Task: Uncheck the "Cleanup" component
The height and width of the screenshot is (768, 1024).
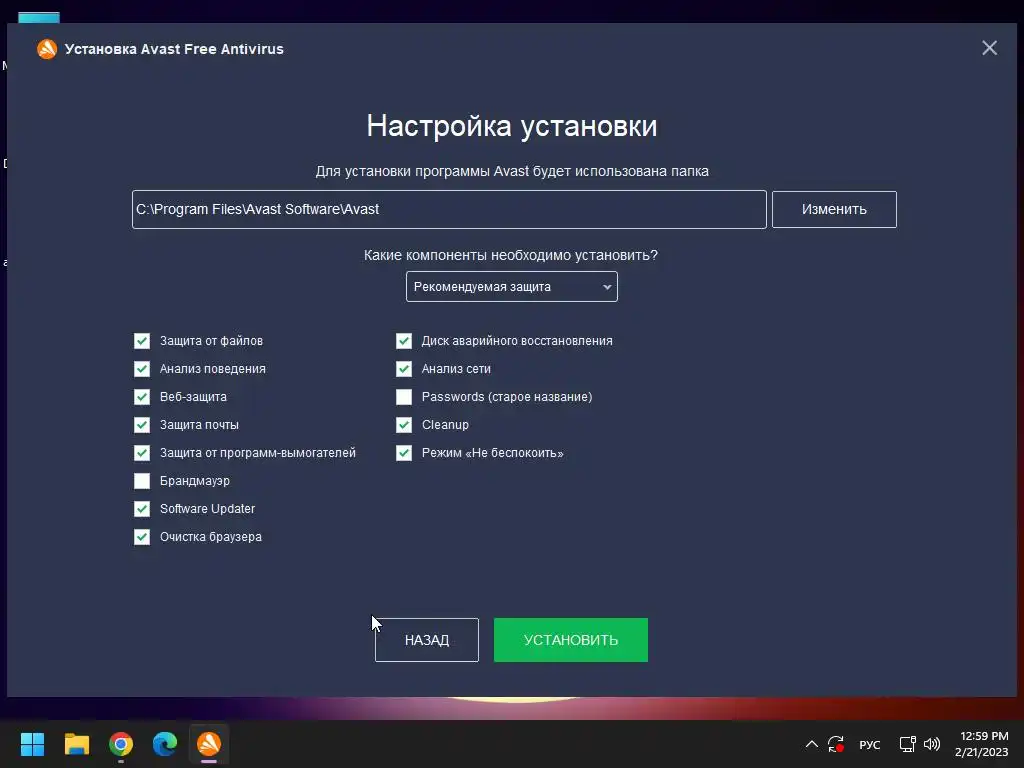Action: 404,425
